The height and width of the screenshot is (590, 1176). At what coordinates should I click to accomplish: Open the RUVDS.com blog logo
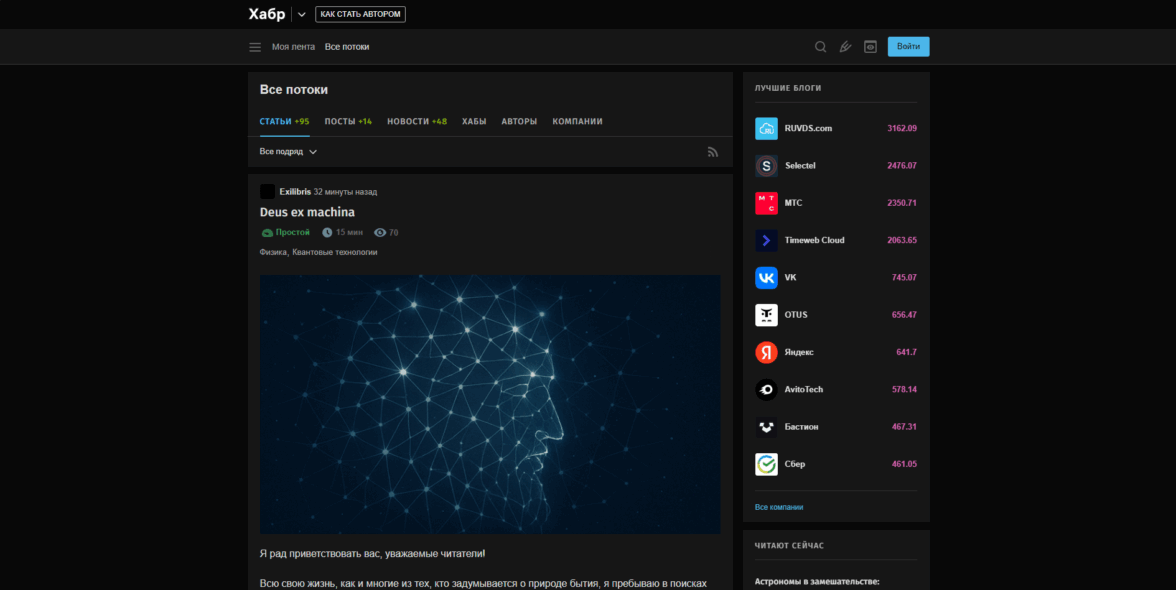766,128
